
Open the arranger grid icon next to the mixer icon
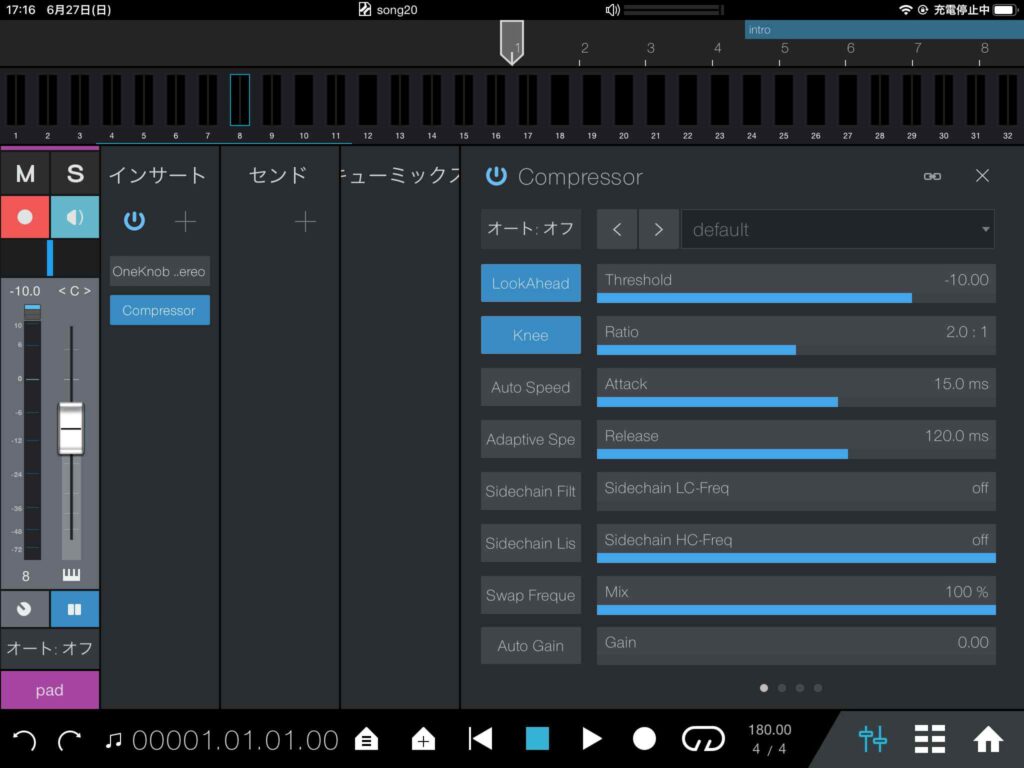click(x=929, y=738)
